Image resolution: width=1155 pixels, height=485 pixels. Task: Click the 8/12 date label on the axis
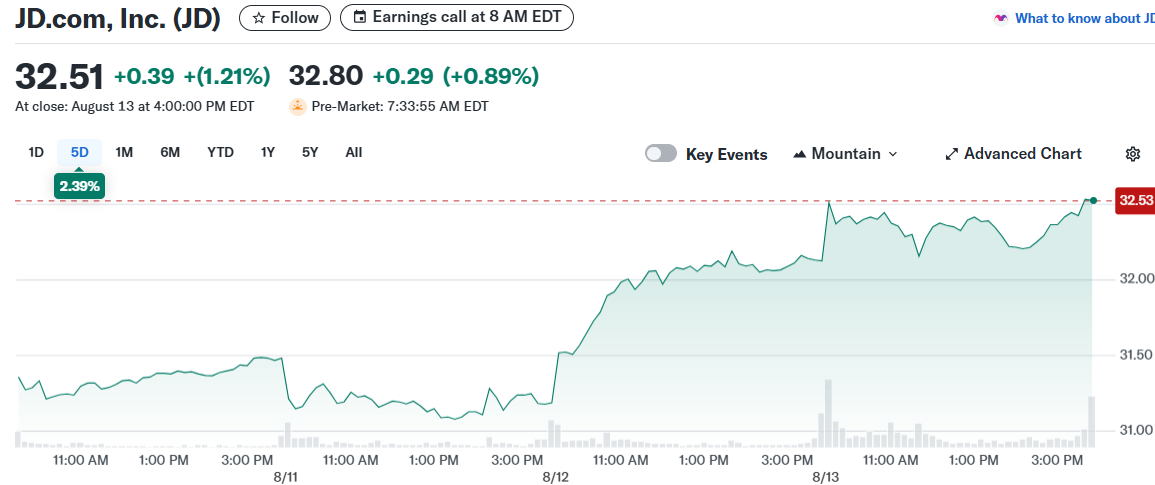tap(553, 477)
